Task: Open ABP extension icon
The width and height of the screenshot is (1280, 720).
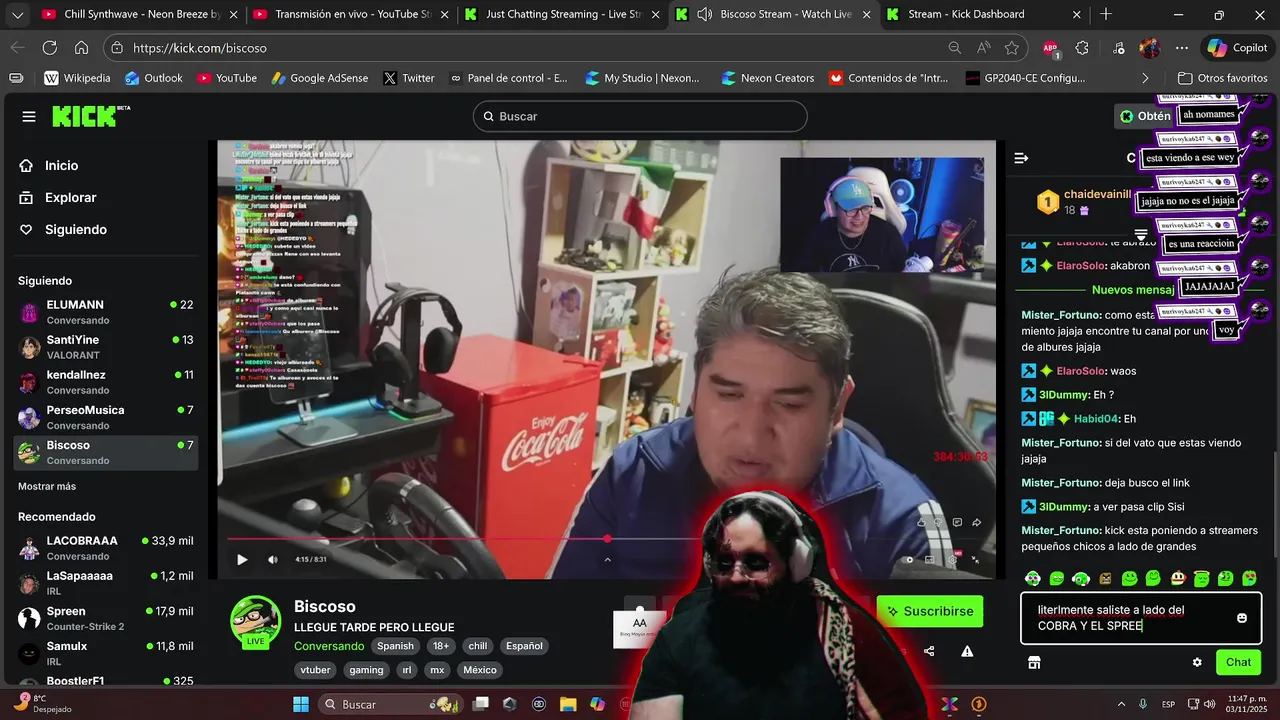Action: click(1051, 48)
